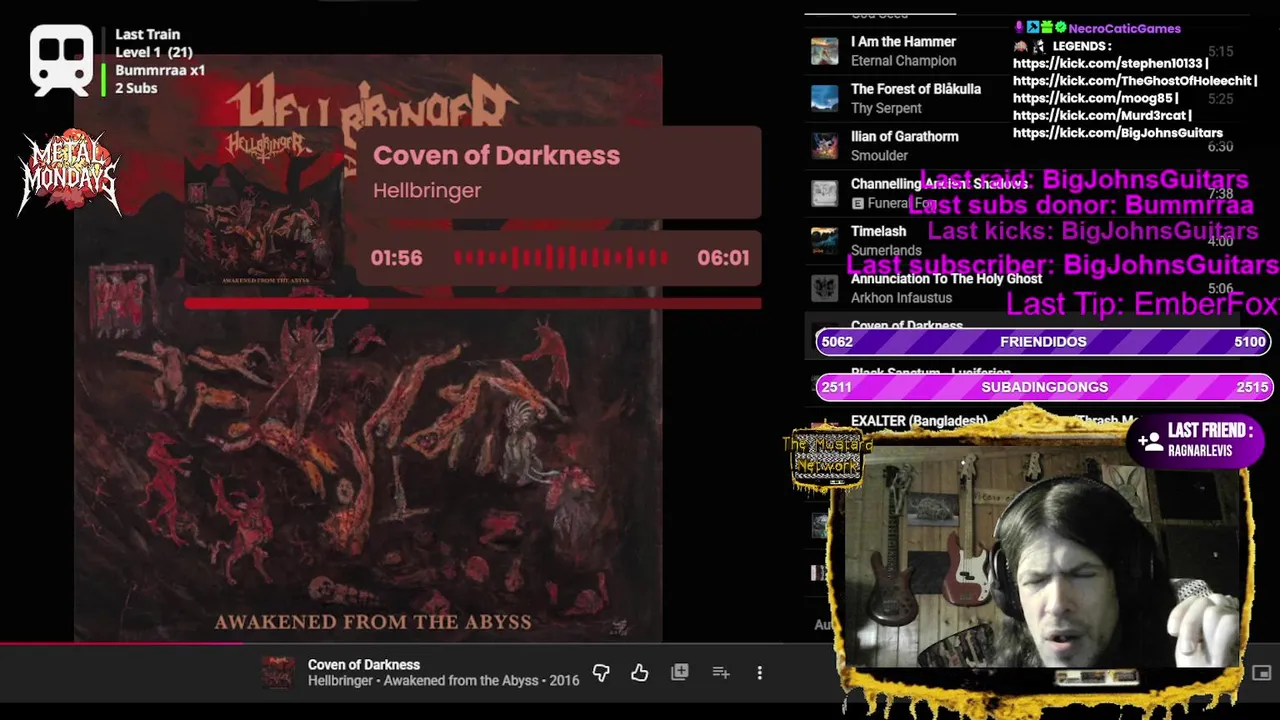This screenshot has width=1280, height=720.
Task: Click the elapsed time '01:56'
Action: [x=396, y=258]
